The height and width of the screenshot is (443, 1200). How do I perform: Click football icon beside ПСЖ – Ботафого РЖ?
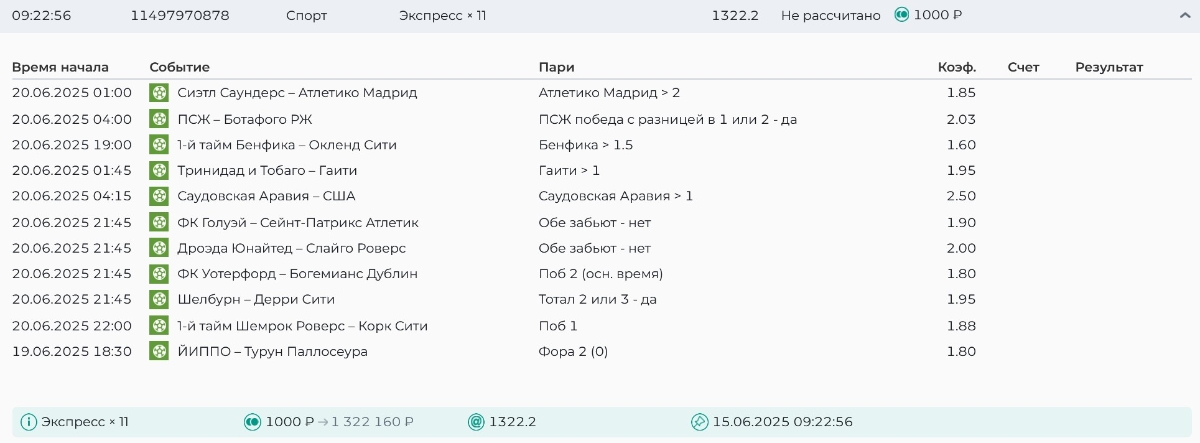pos(159,119)
